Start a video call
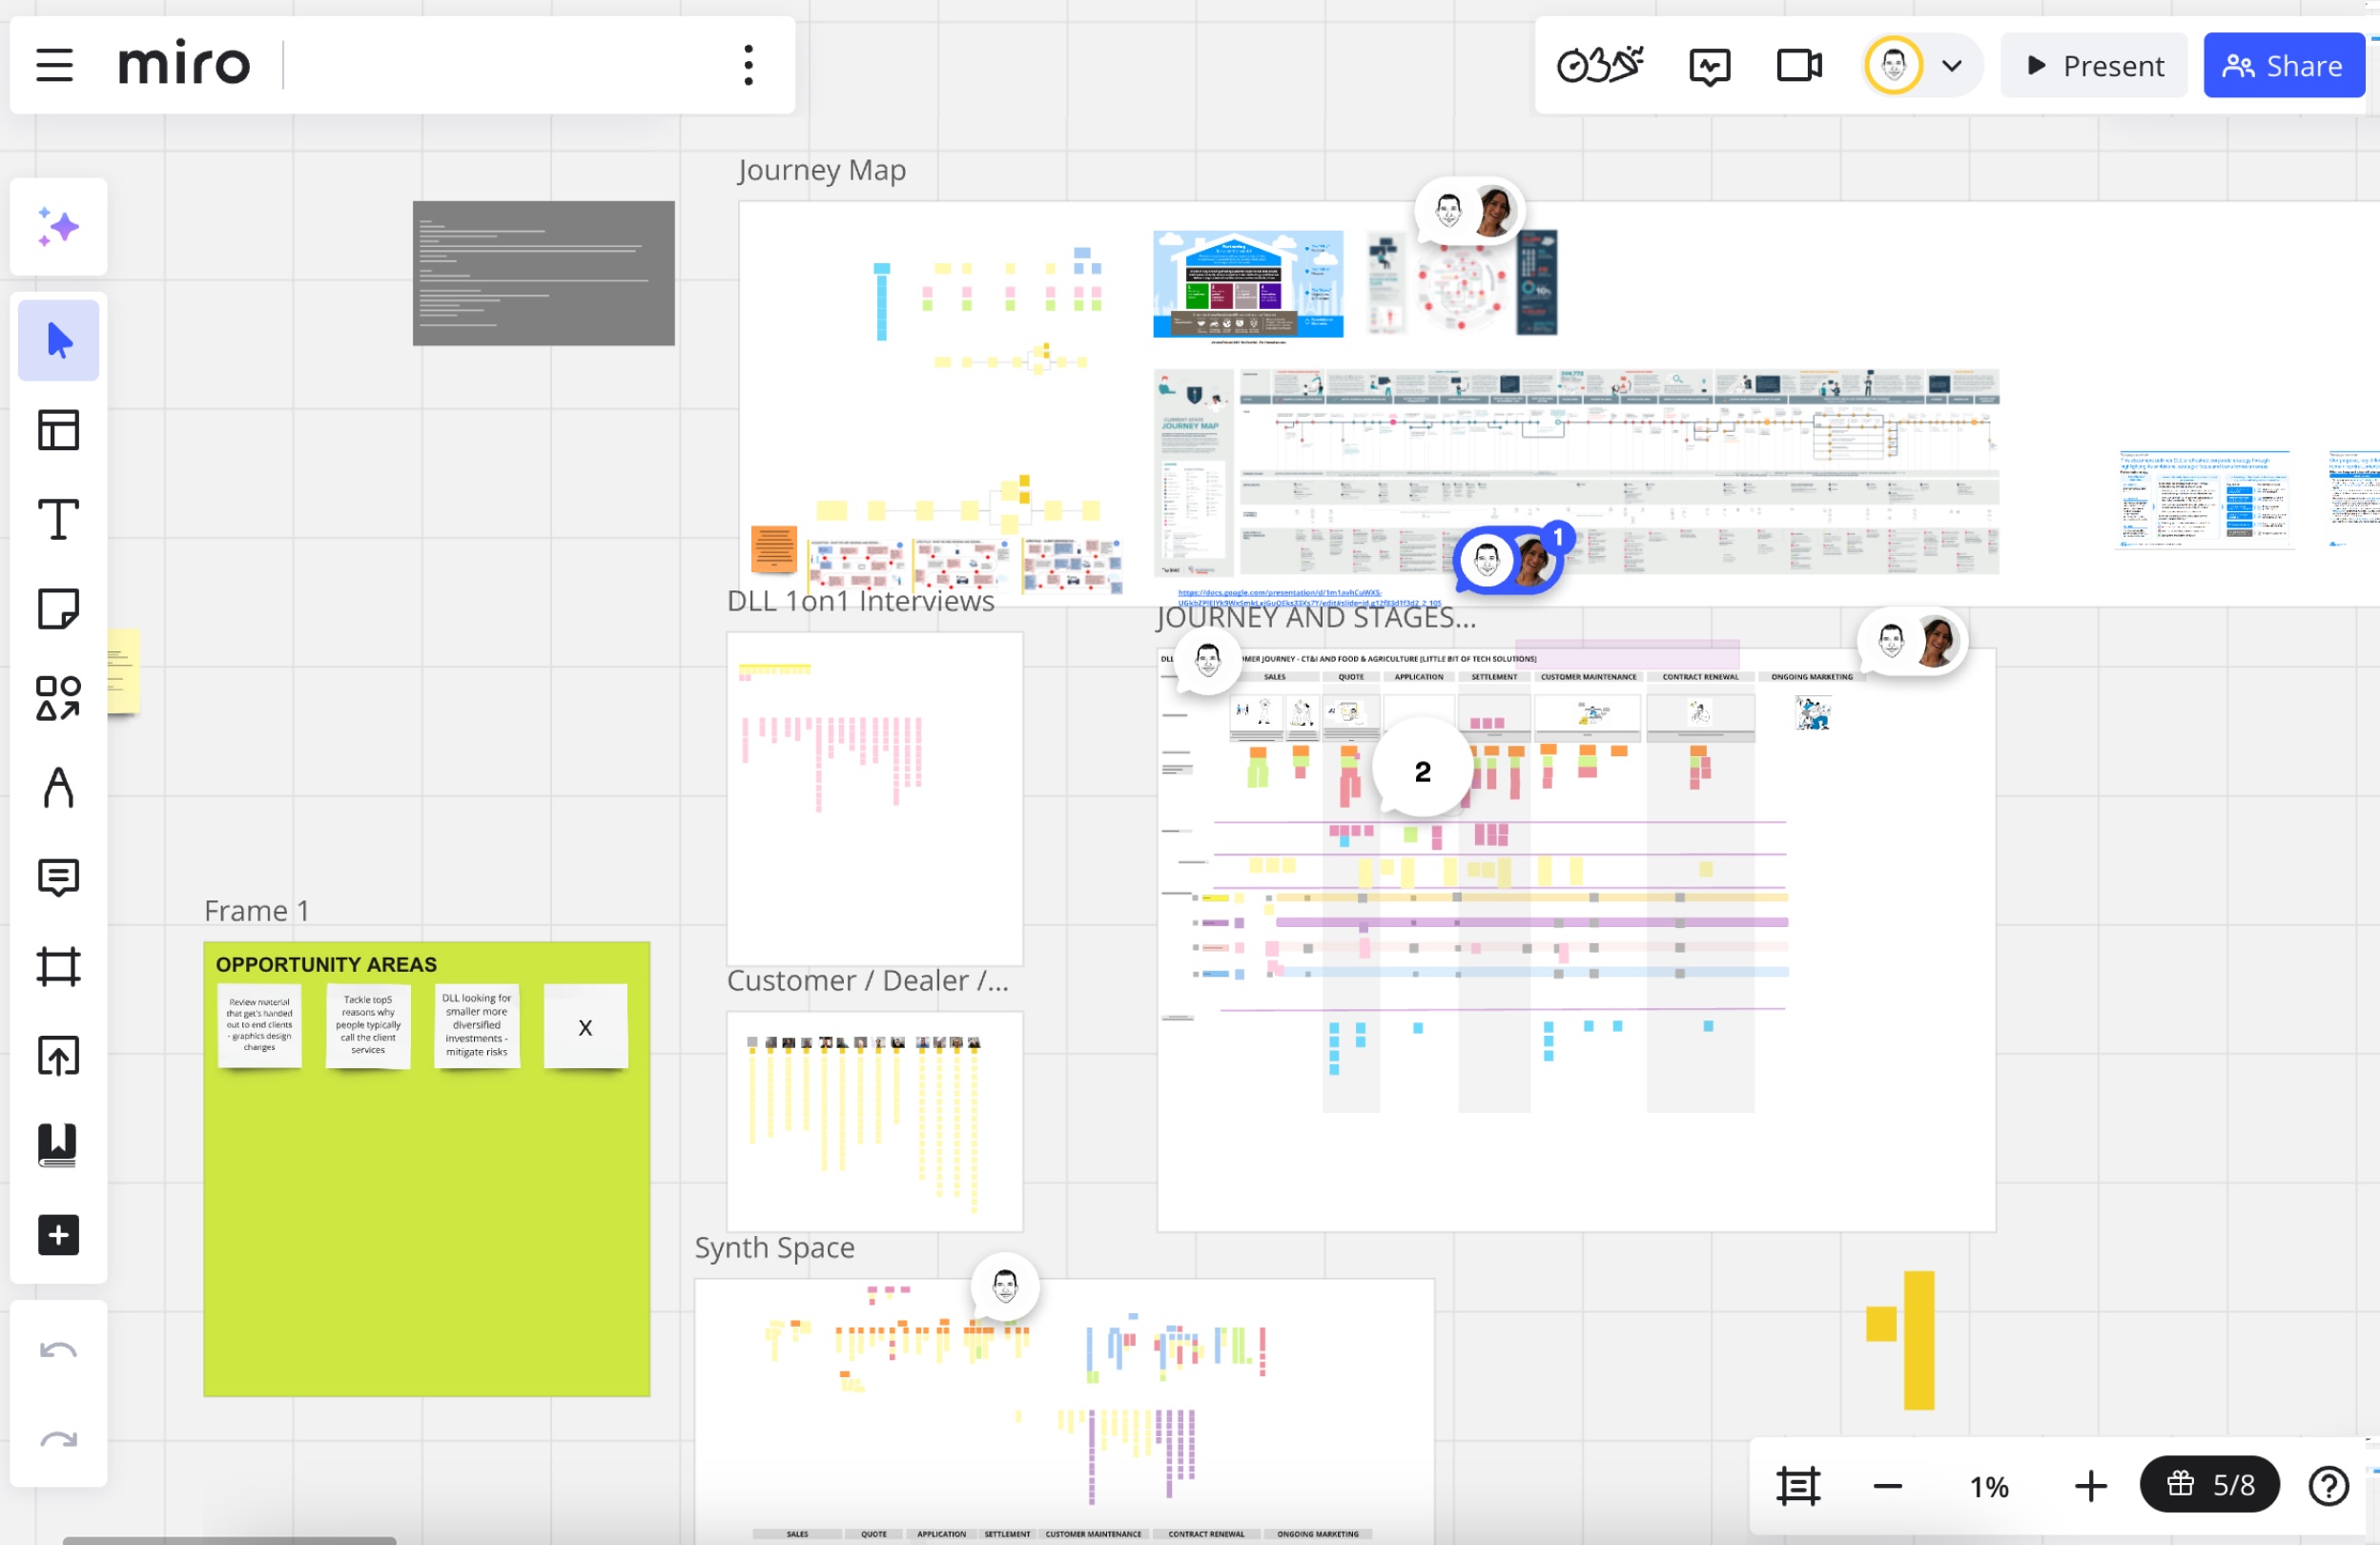2380x1545 pixels. [1797, 65]
